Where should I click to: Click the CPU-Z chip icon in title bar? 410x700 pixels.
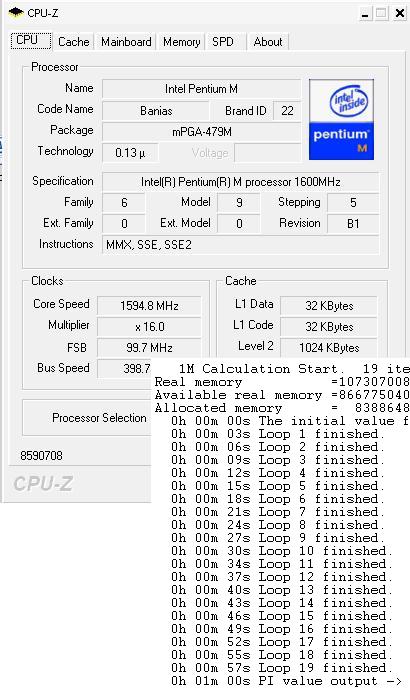(16, 12)
